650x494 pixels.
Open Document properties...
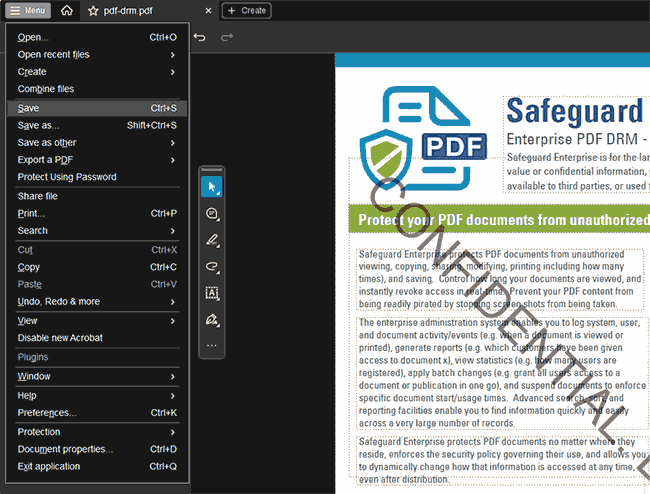point(97,449)
